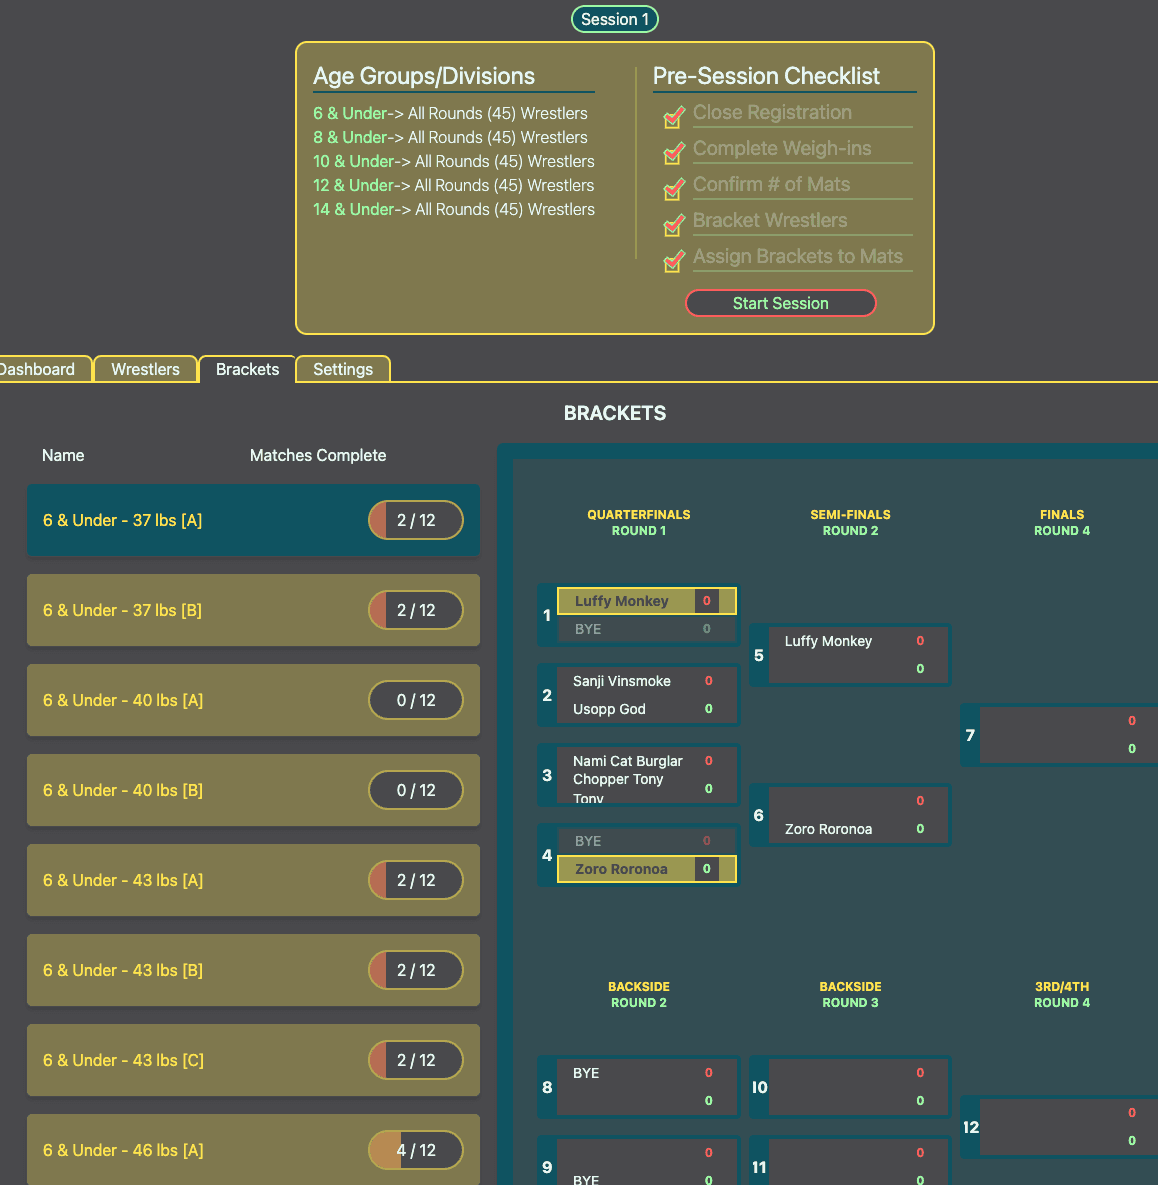The width and height of the screenshot is (1158, 1185).
Task: Select Zoro Roronoa in quarterfinal match 4
Action: coord(621,869)
